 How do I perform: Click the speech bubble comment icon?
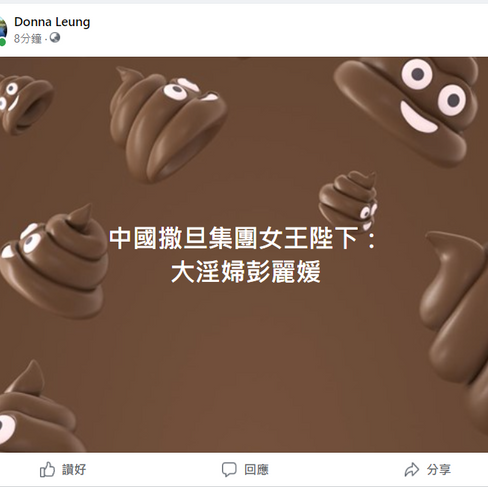click(x=229, y=469)
